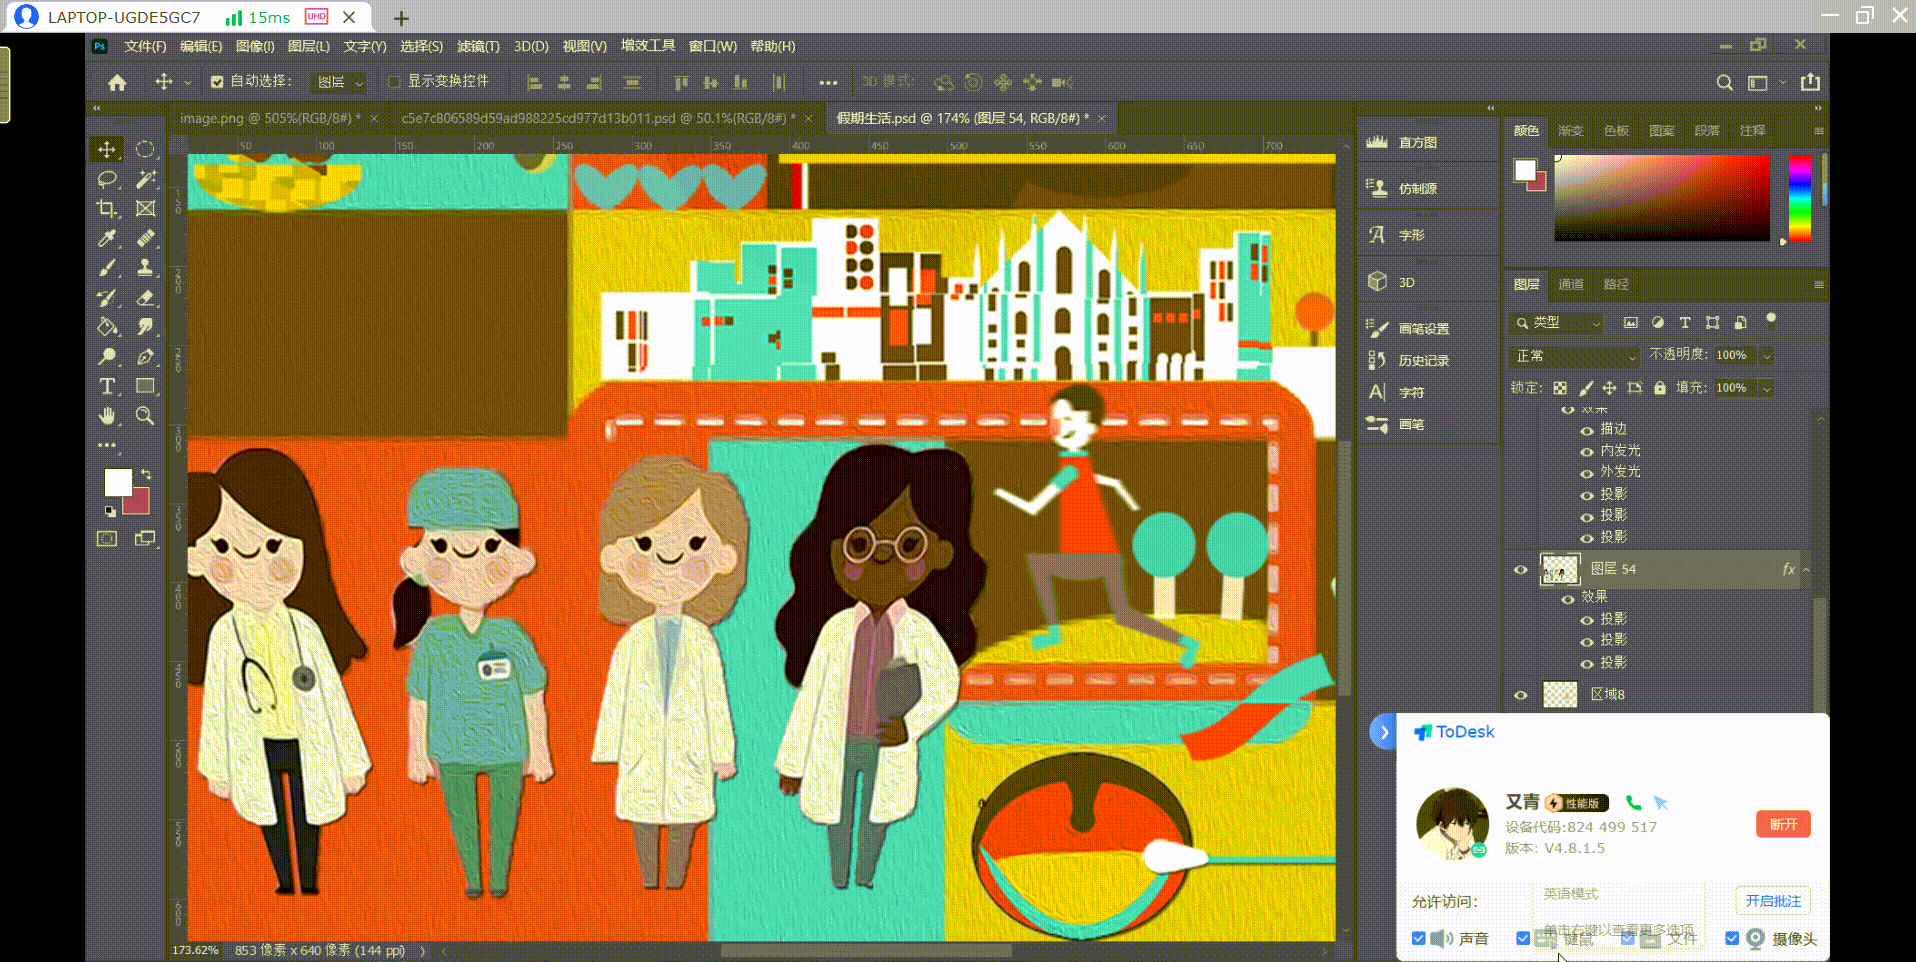Select the Crop tool
The image size is (1916, 962).
107,209
